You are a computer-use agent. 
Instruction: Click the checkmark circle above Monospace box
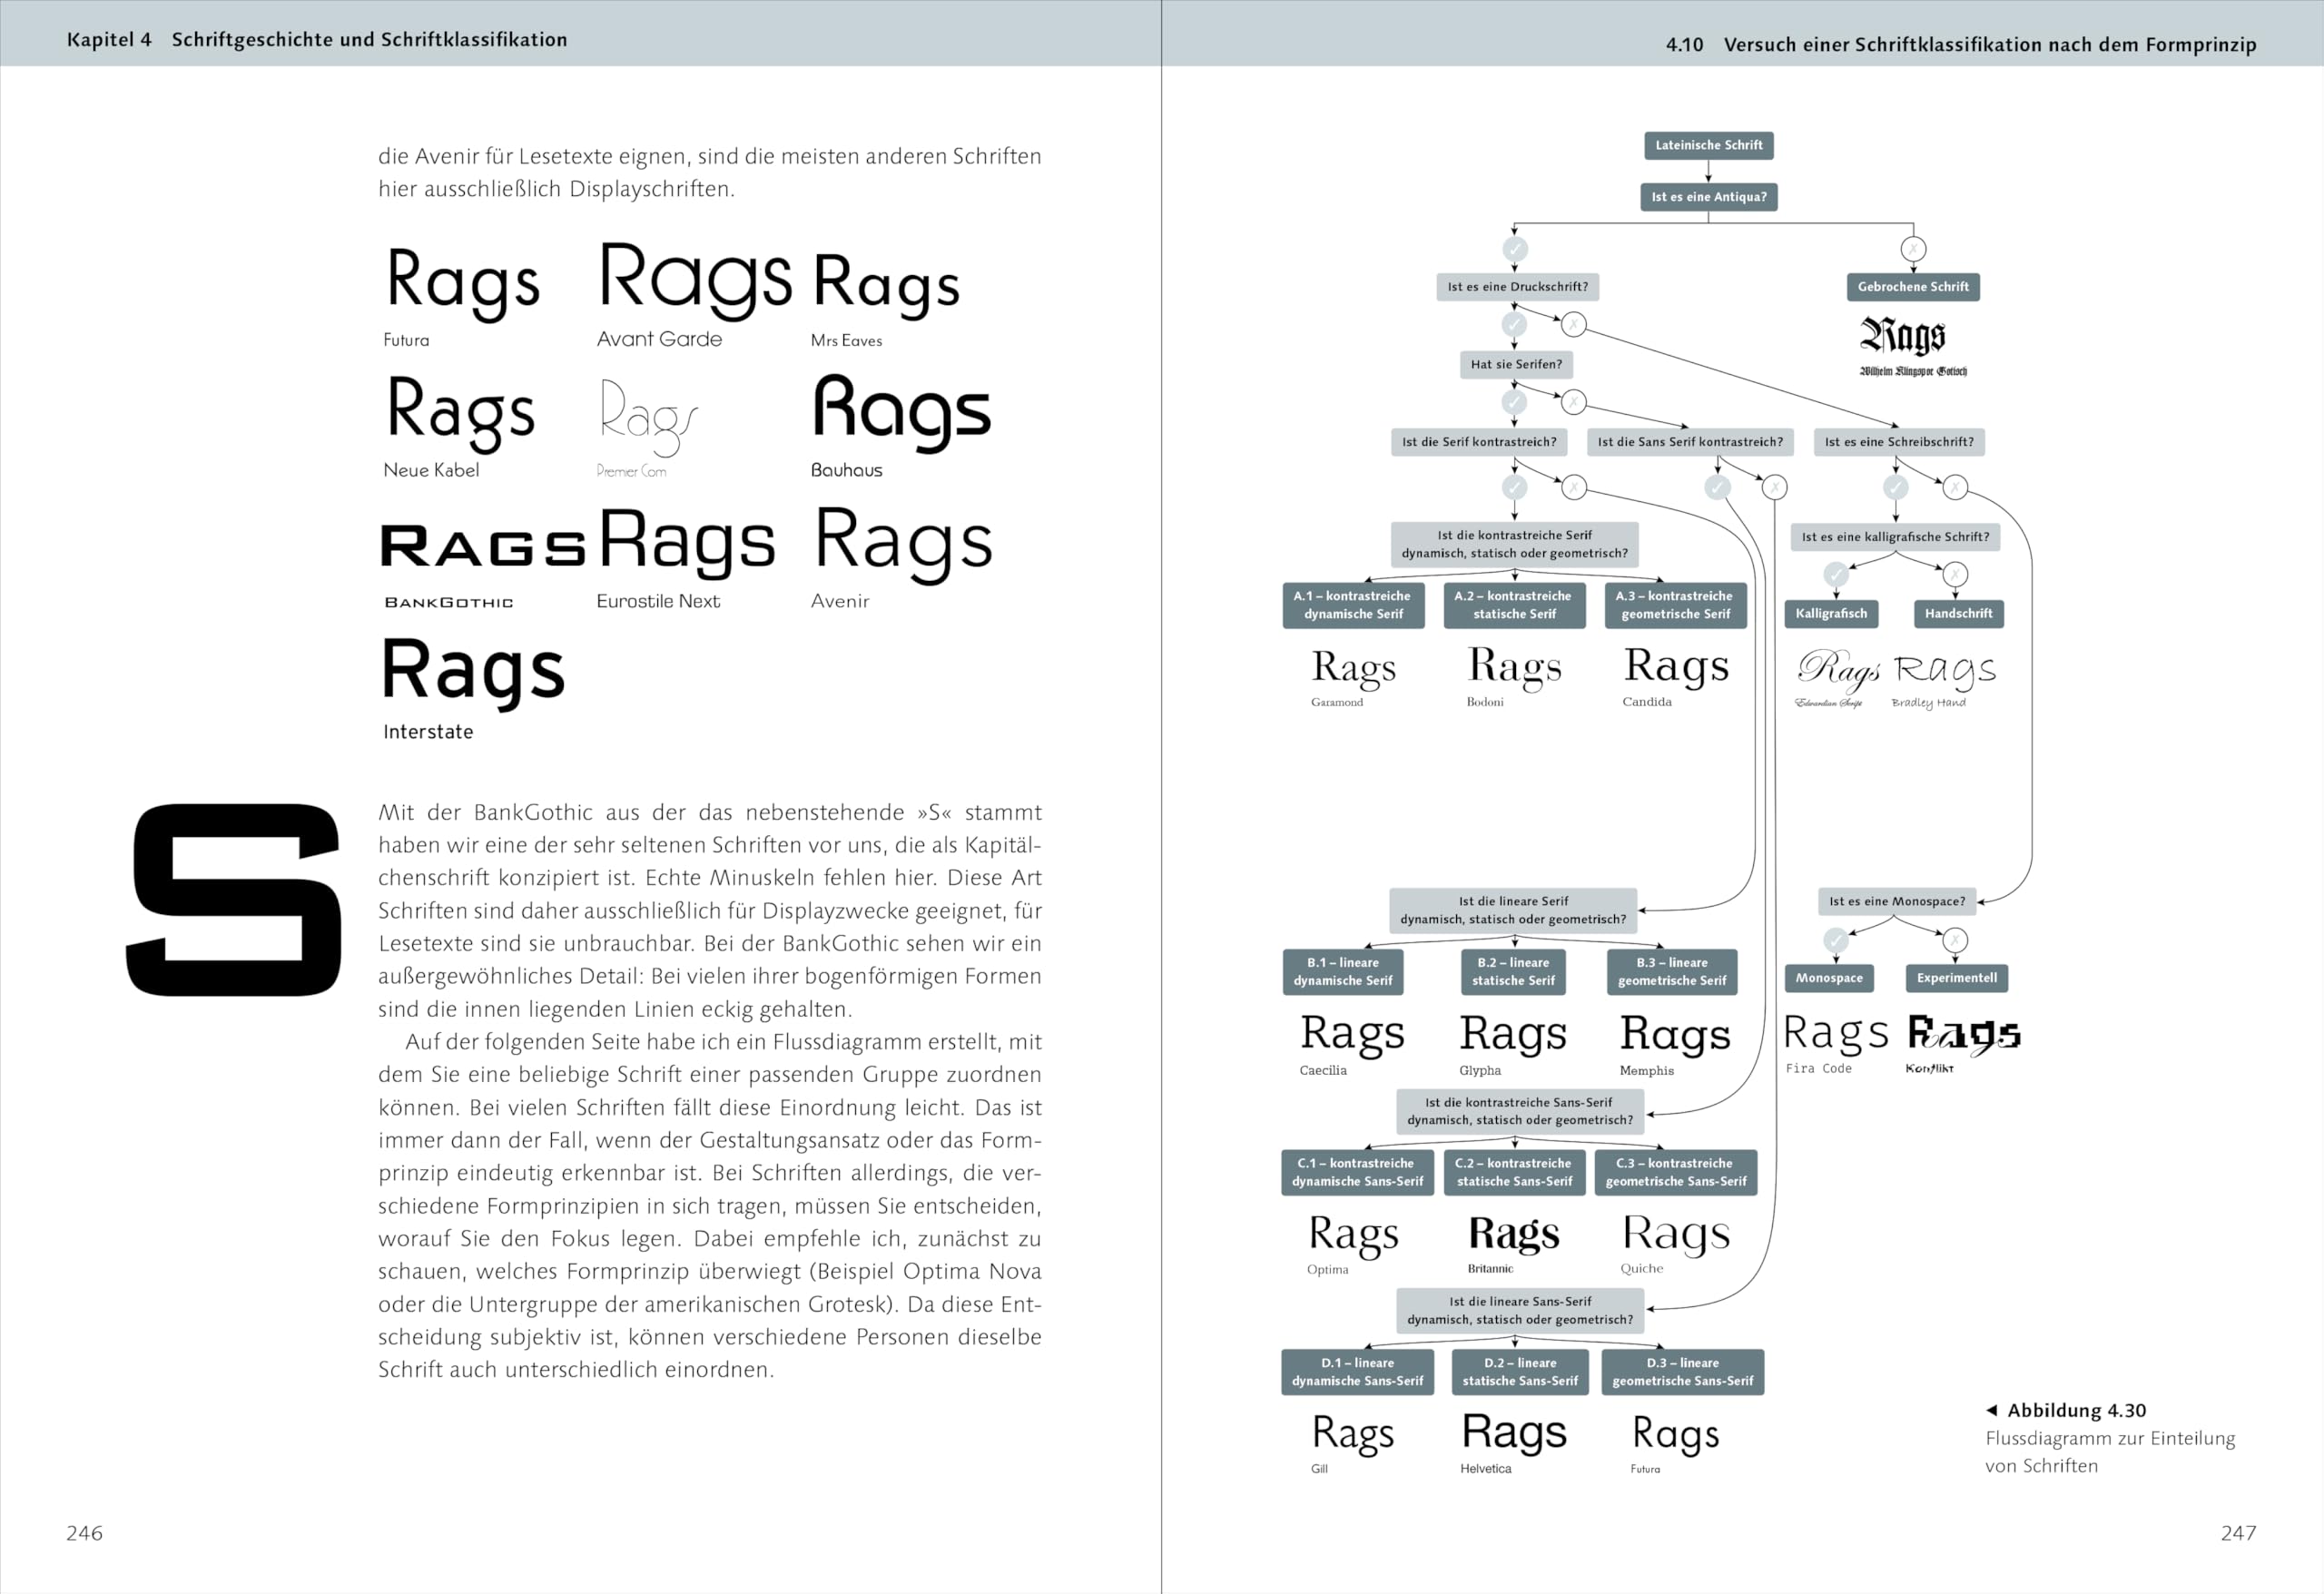tap(1835, 940)
